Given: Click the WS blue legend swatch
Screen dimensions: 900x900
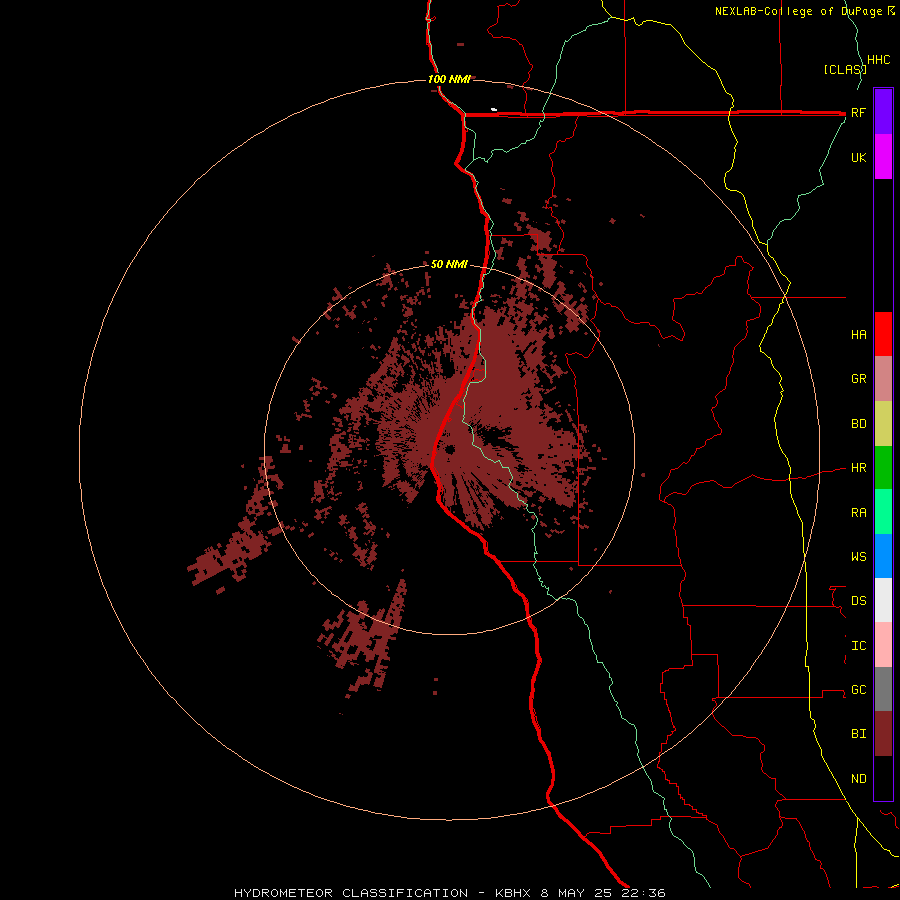Looking at the screenshot, I should pyautogui.click(x=883, y=556).
